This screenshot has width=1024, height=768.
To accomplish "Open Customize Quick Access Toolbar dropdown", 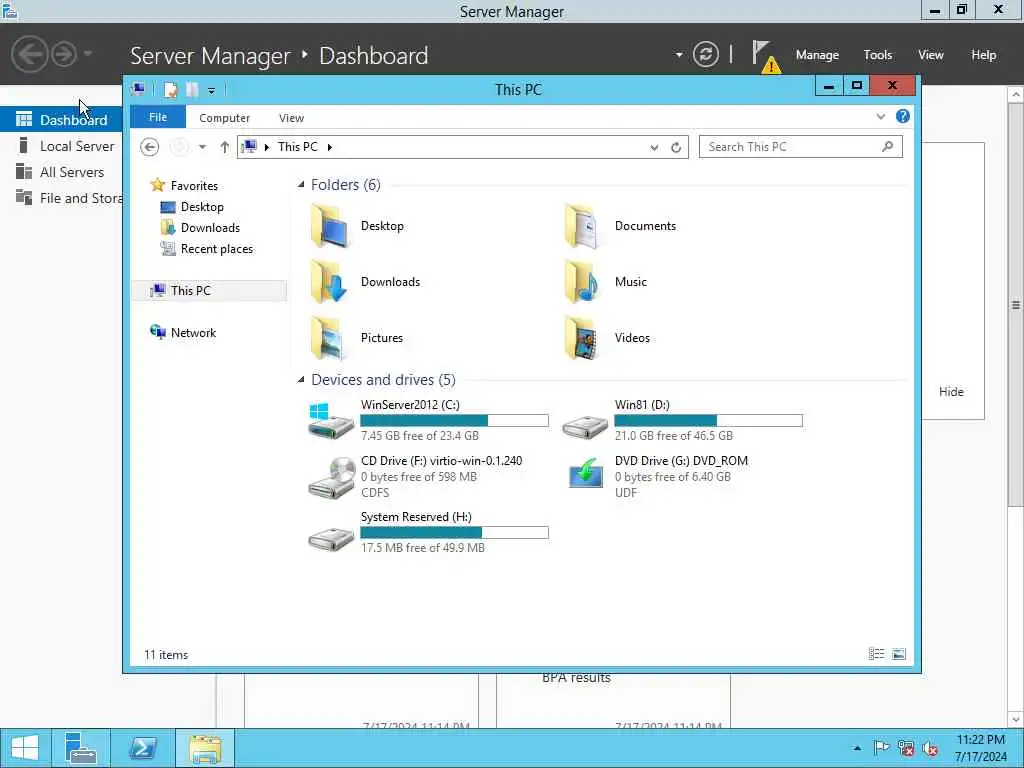I will (212, 91).
